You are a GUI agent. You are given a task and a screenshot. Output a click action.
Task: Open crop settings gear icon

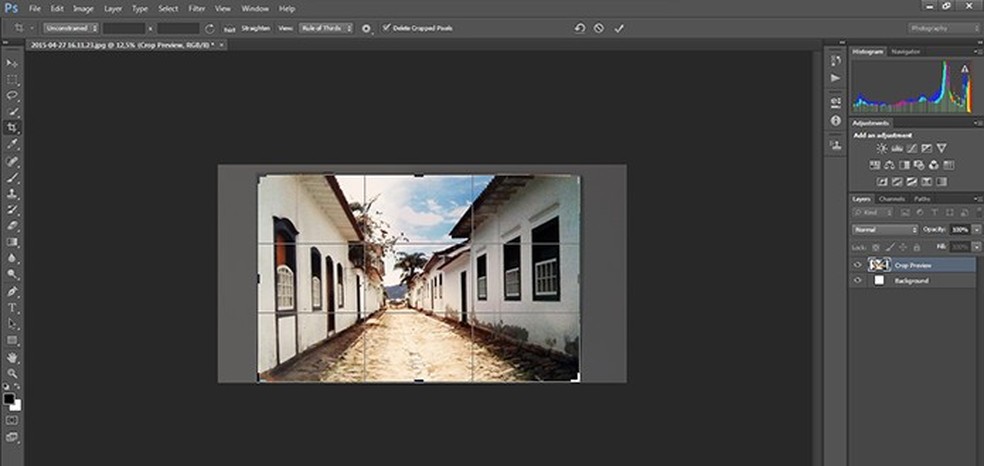coord(366,28)
